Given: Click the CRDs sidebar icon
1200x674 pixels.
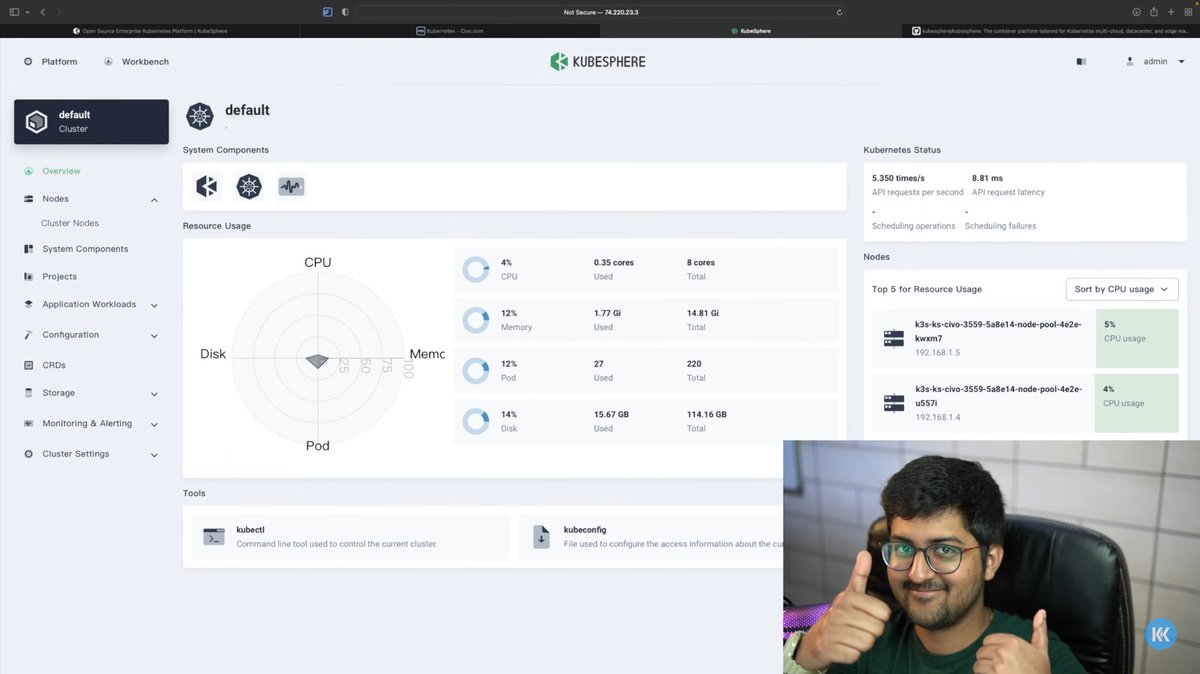Looking at the screenshot, I should tap(29, 365).
